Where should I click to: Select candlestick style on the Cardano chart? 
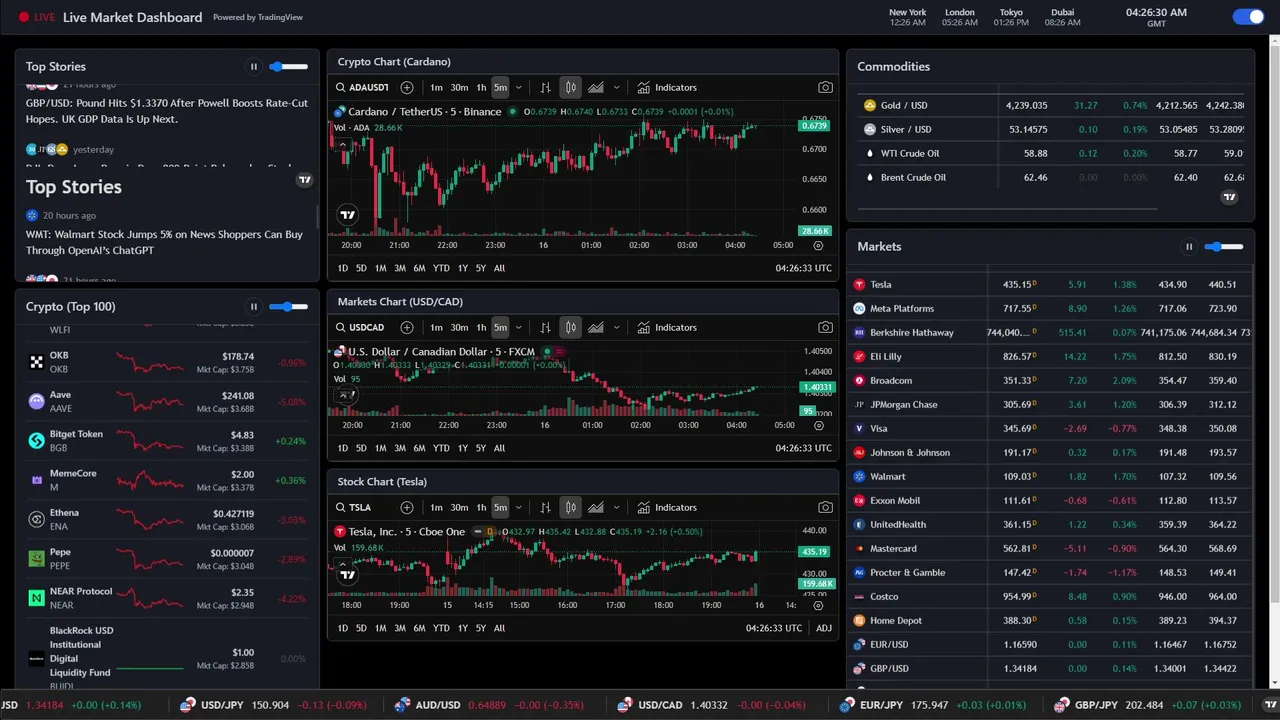click(570, 88)
